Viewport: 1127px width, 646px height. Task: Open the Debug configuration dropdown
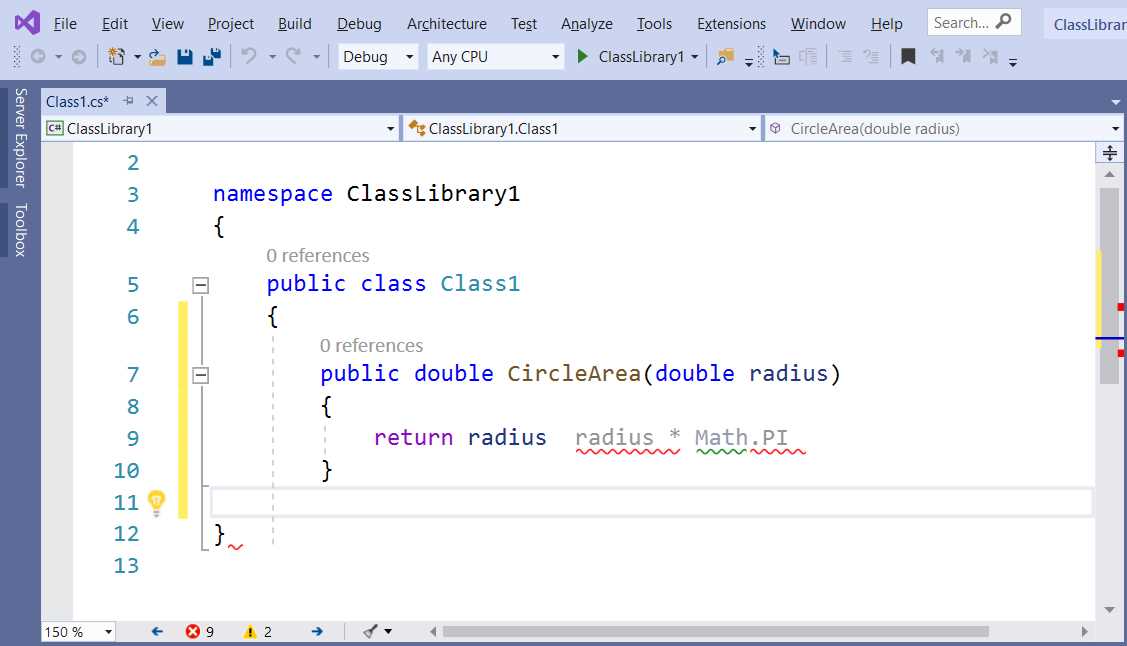pyautogui.click(x=377, y=57)
